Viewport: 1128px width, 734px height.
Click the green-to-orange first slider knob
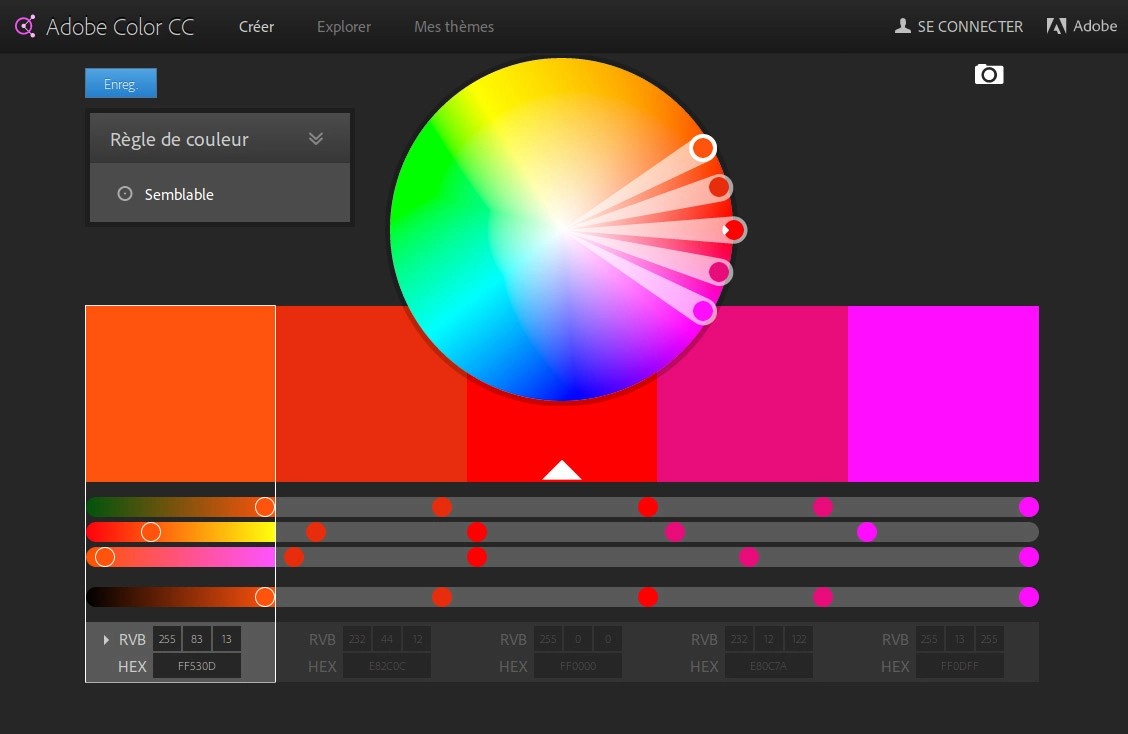point(265,507)
